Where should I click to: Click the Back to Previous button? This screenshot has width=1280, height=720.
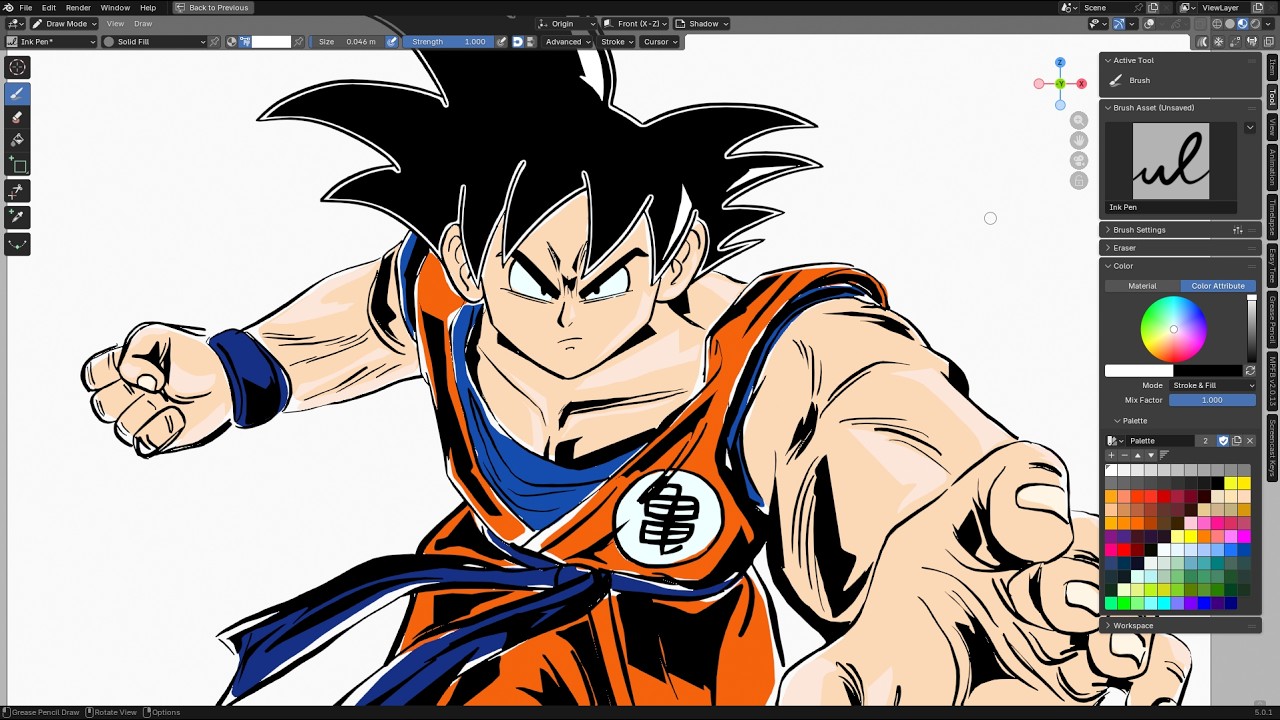pyautogui.click(x=212, y=7)
